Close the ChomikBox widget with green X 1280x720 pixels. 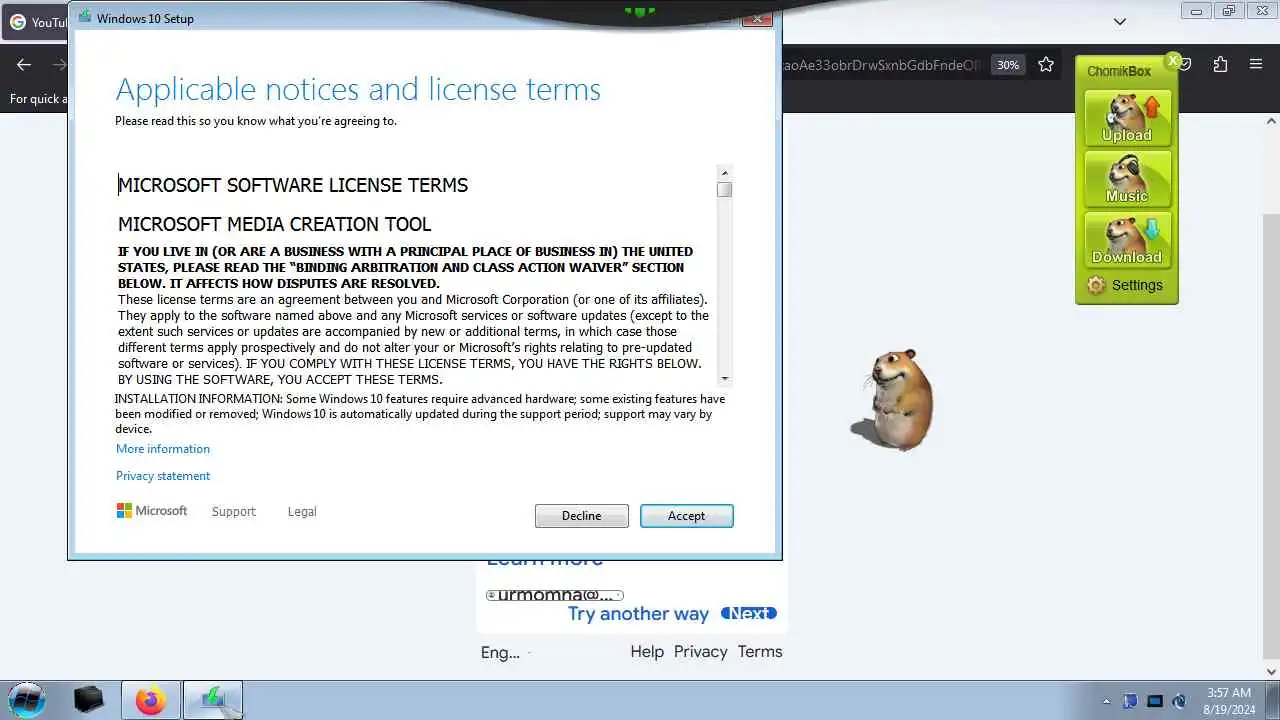click(x=1173, y=60)
